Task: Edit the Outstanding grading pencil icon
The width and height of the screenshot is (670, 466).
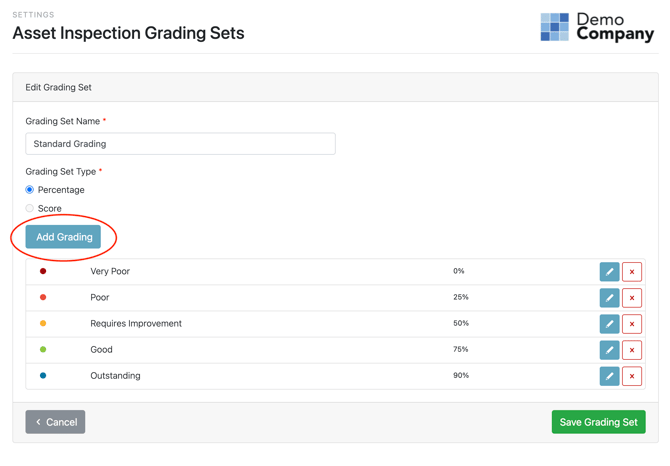Action: (609, 376)
